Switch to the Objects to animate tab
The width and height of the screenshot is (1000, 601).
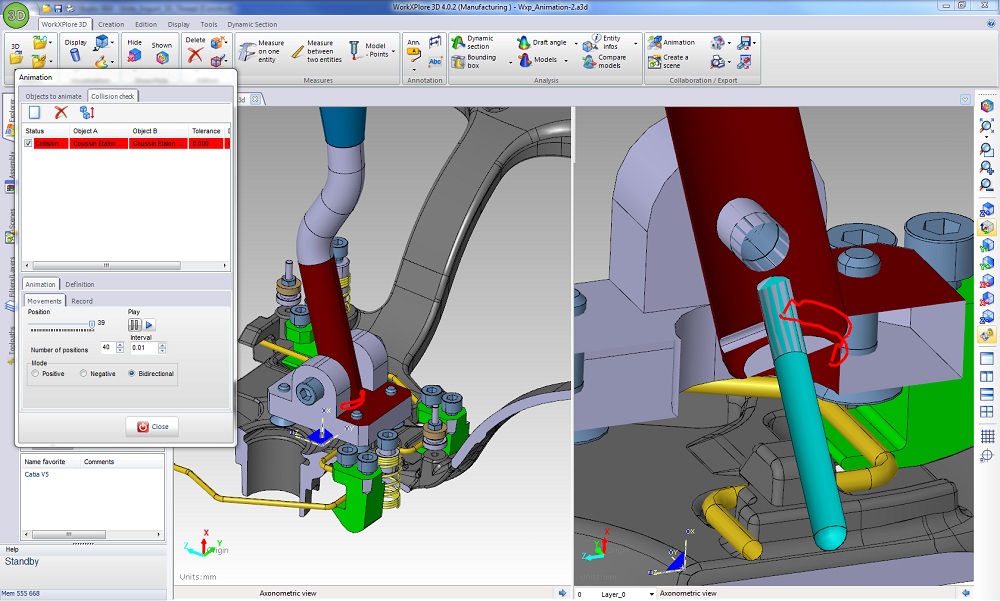coord(54,96)
